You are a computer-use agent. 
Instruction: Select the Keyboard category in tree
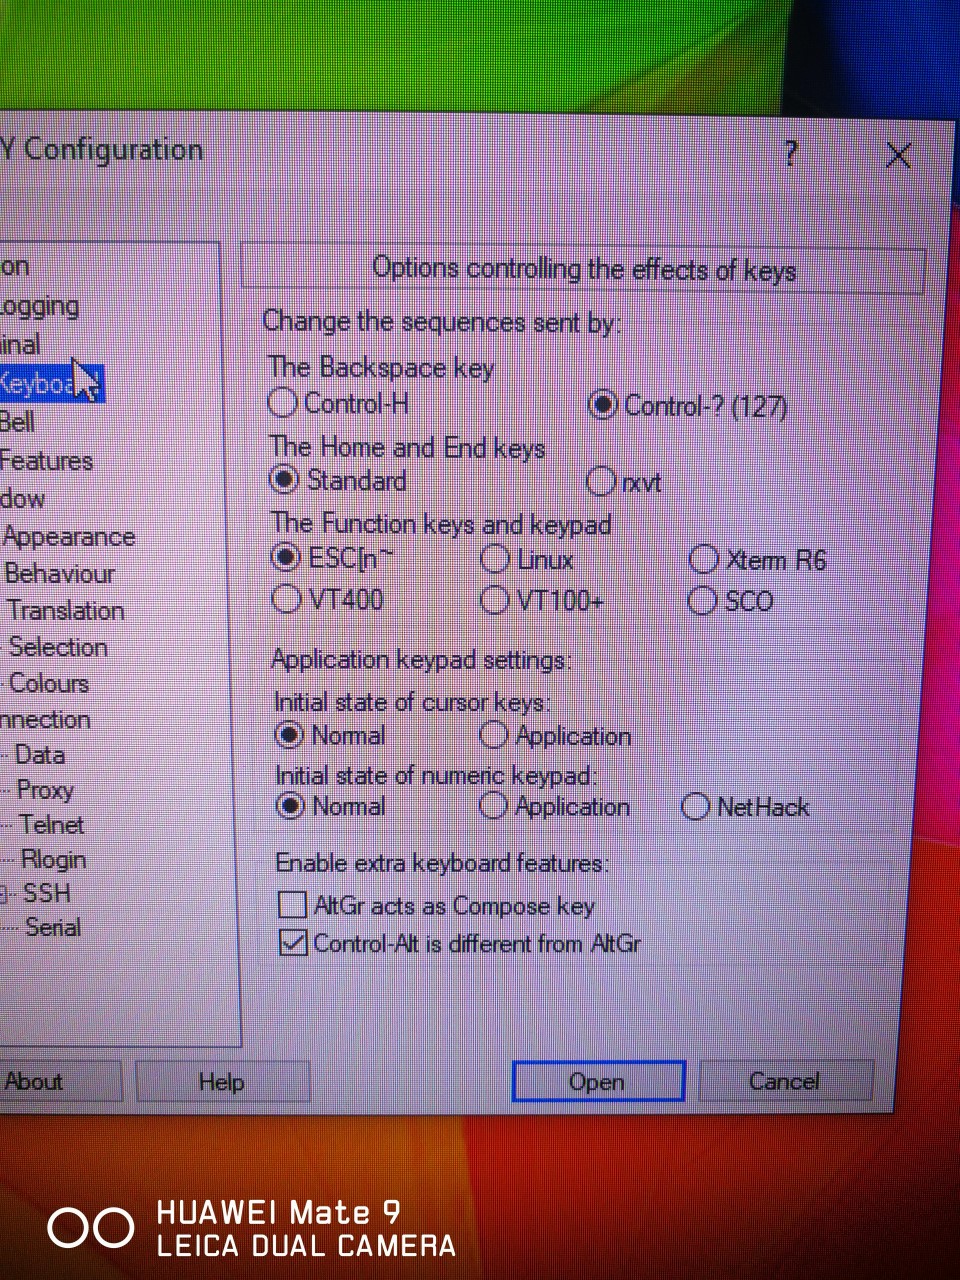tap(50, 383)
